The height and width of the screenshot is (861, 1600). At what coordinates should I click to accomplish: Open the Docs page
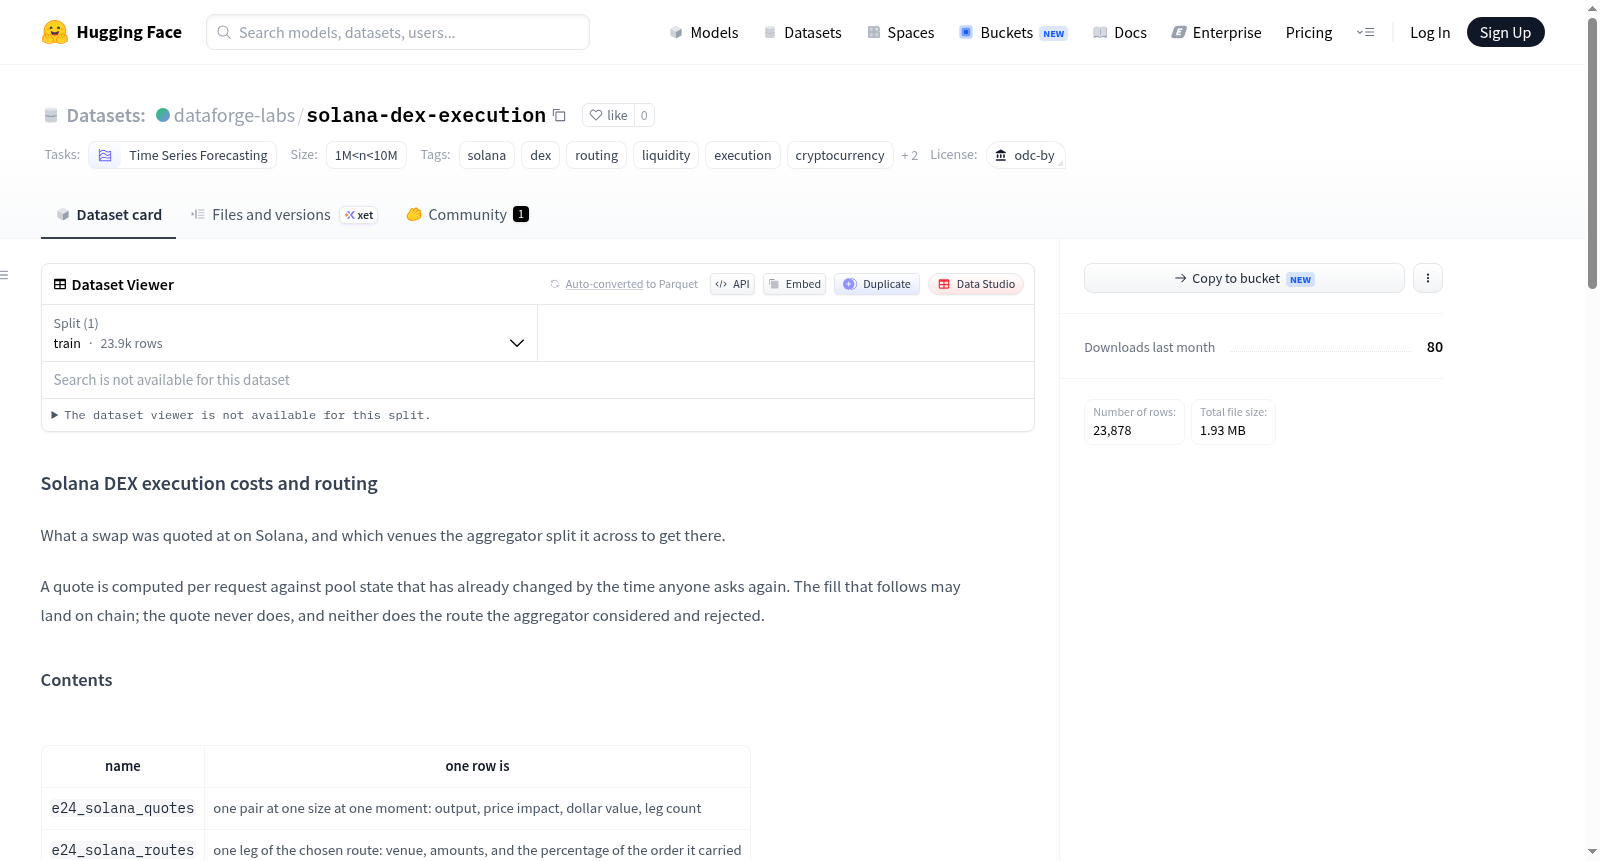coord(1120,32)
